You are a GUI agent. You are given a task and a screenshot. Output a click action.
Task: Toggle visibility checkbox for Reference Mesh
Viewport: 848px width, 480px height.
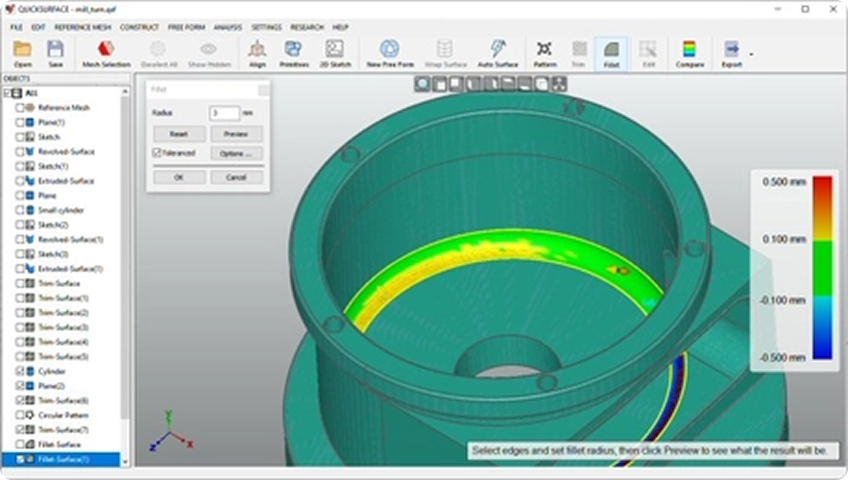[x=20, y=107]
